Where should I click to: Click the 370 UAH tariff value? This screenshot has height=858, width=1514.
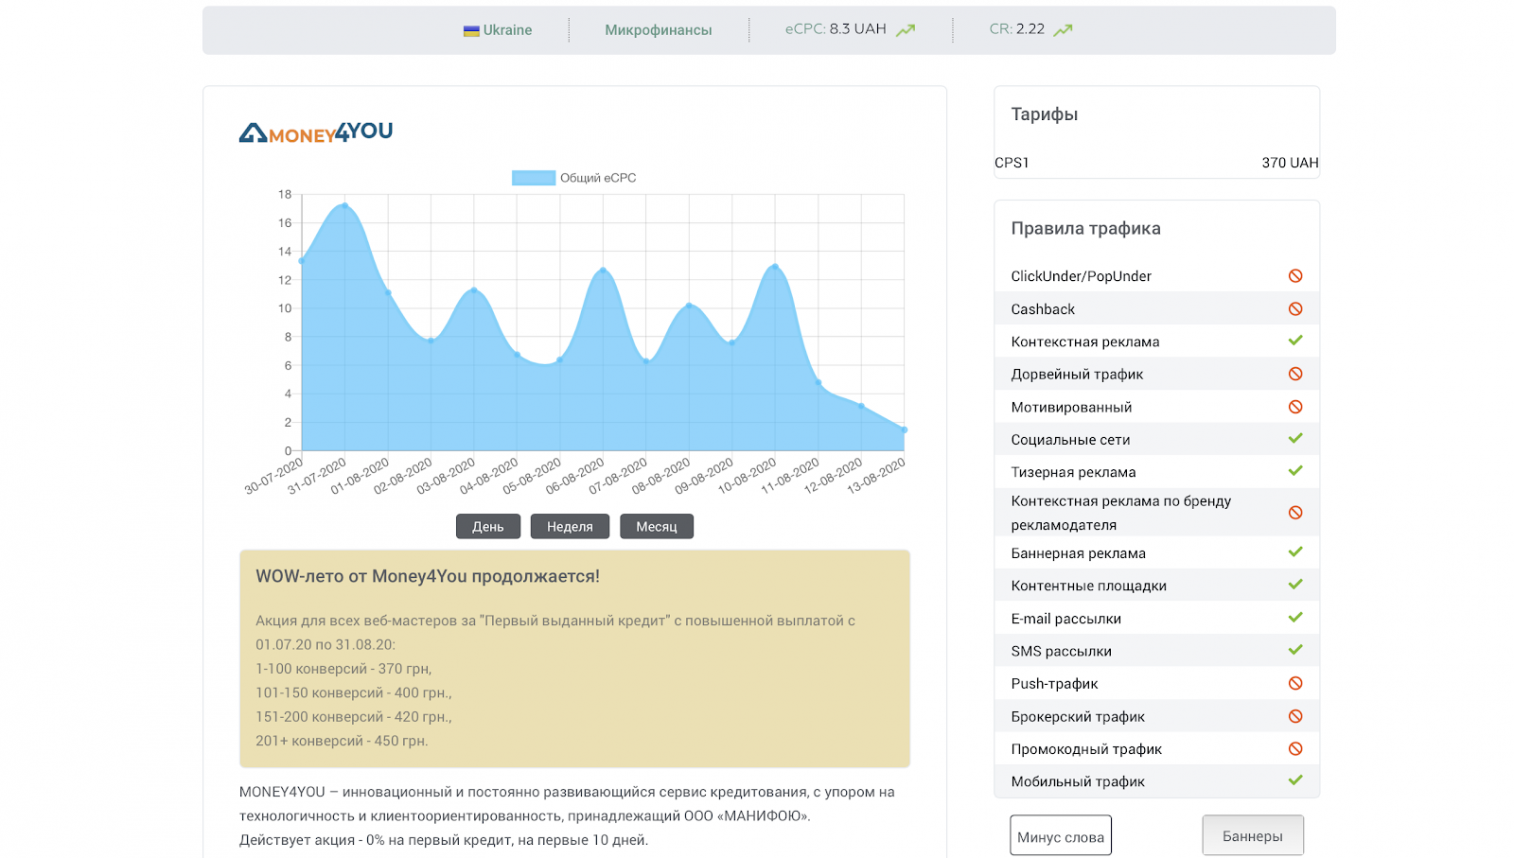click(1290, 163)
